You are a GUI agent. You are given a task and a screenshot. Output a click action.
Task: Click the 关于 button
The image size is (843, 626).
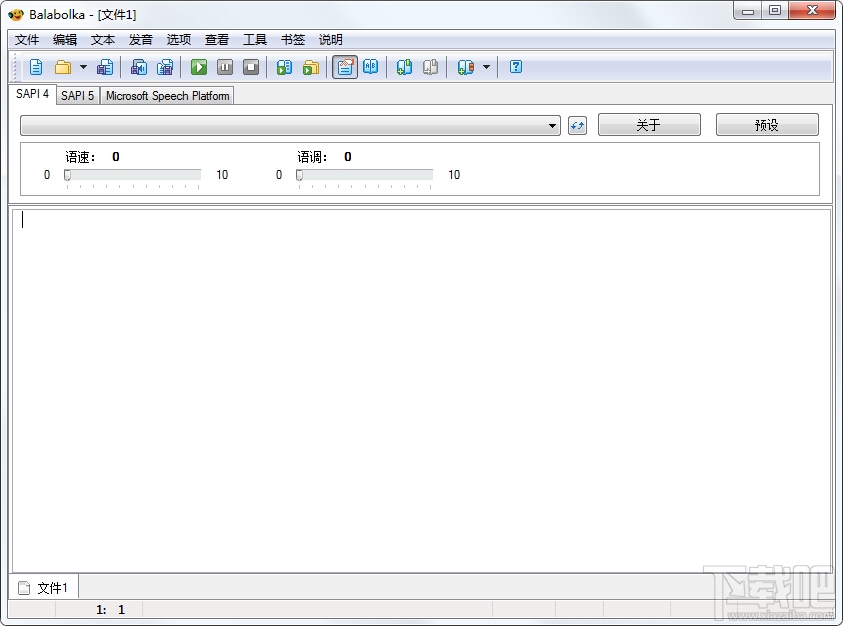(649, 125)
